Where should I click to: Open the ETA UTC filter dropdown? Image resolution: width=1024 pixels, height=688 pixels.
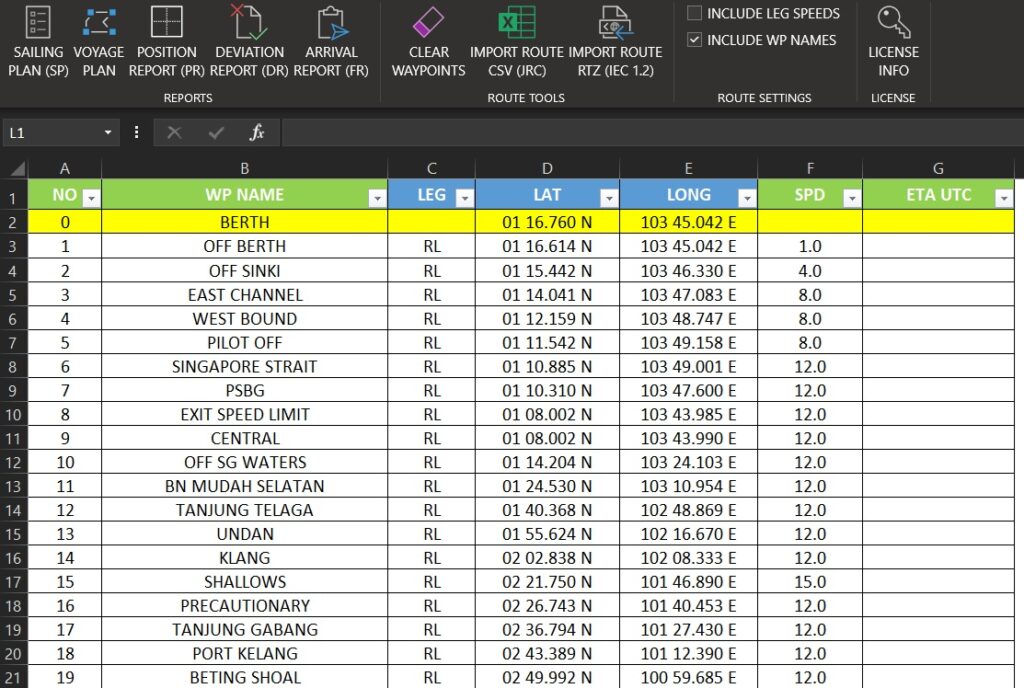(x=1003, y=198)
